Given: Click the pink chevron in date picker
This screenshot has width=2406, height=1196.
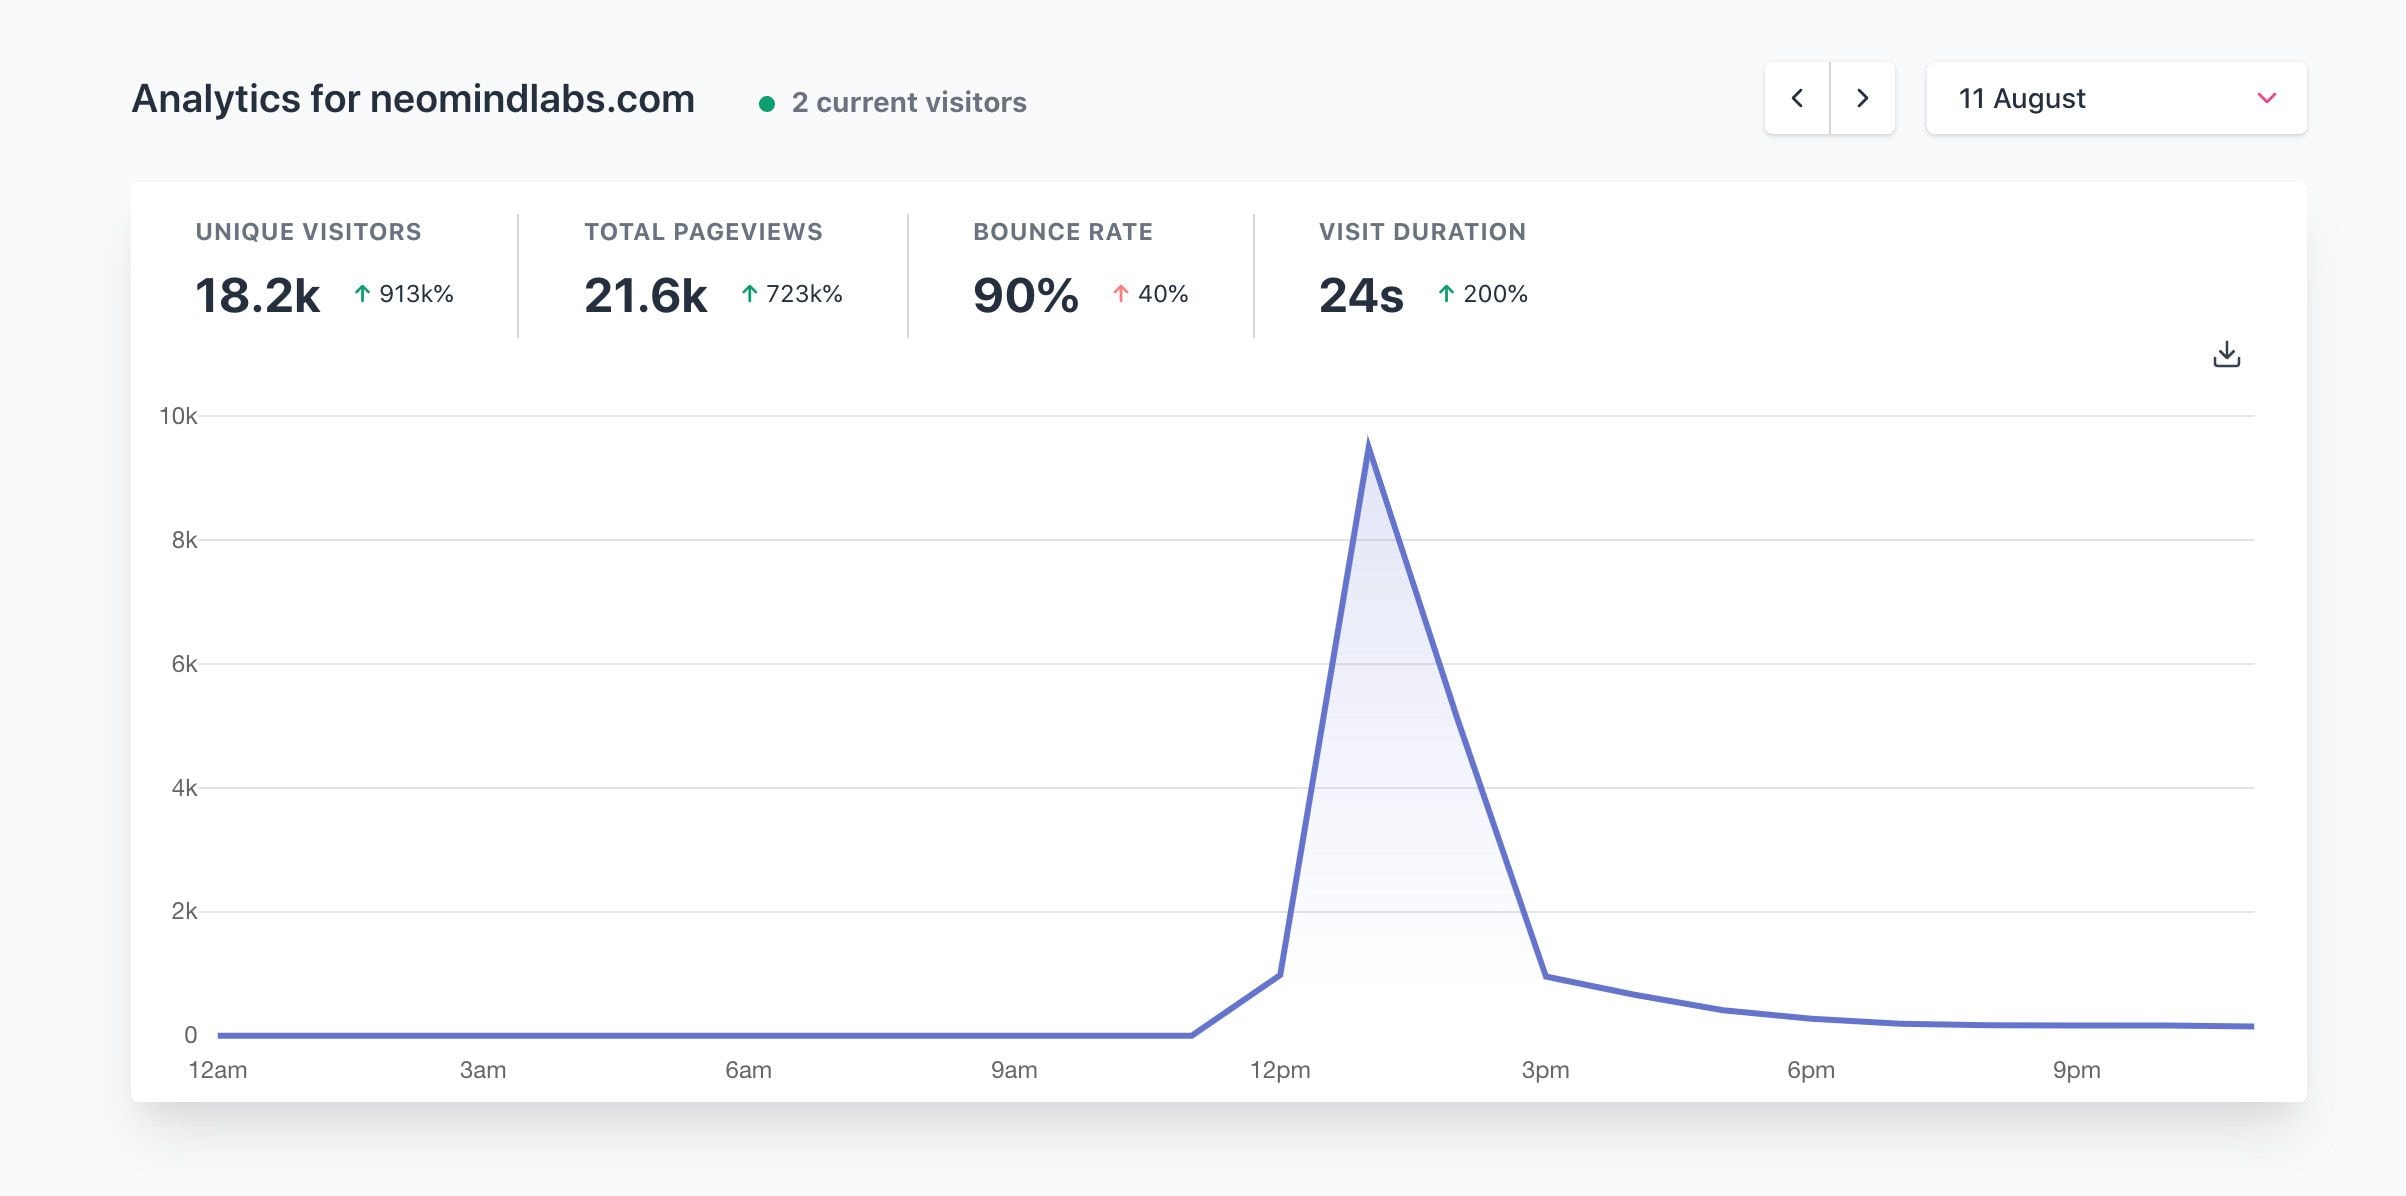Looking at the screenshot, I should point(2266,98).
